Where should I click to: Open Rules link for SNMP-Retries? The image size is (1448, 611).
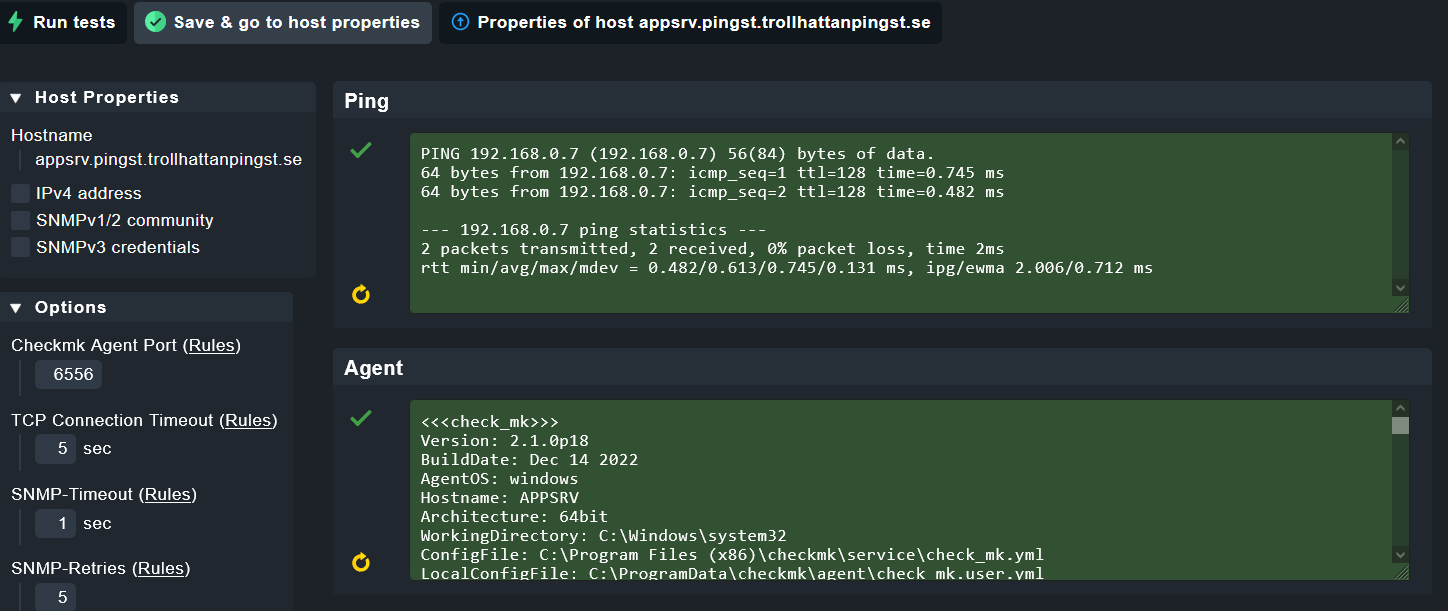[x=163, y=568]
